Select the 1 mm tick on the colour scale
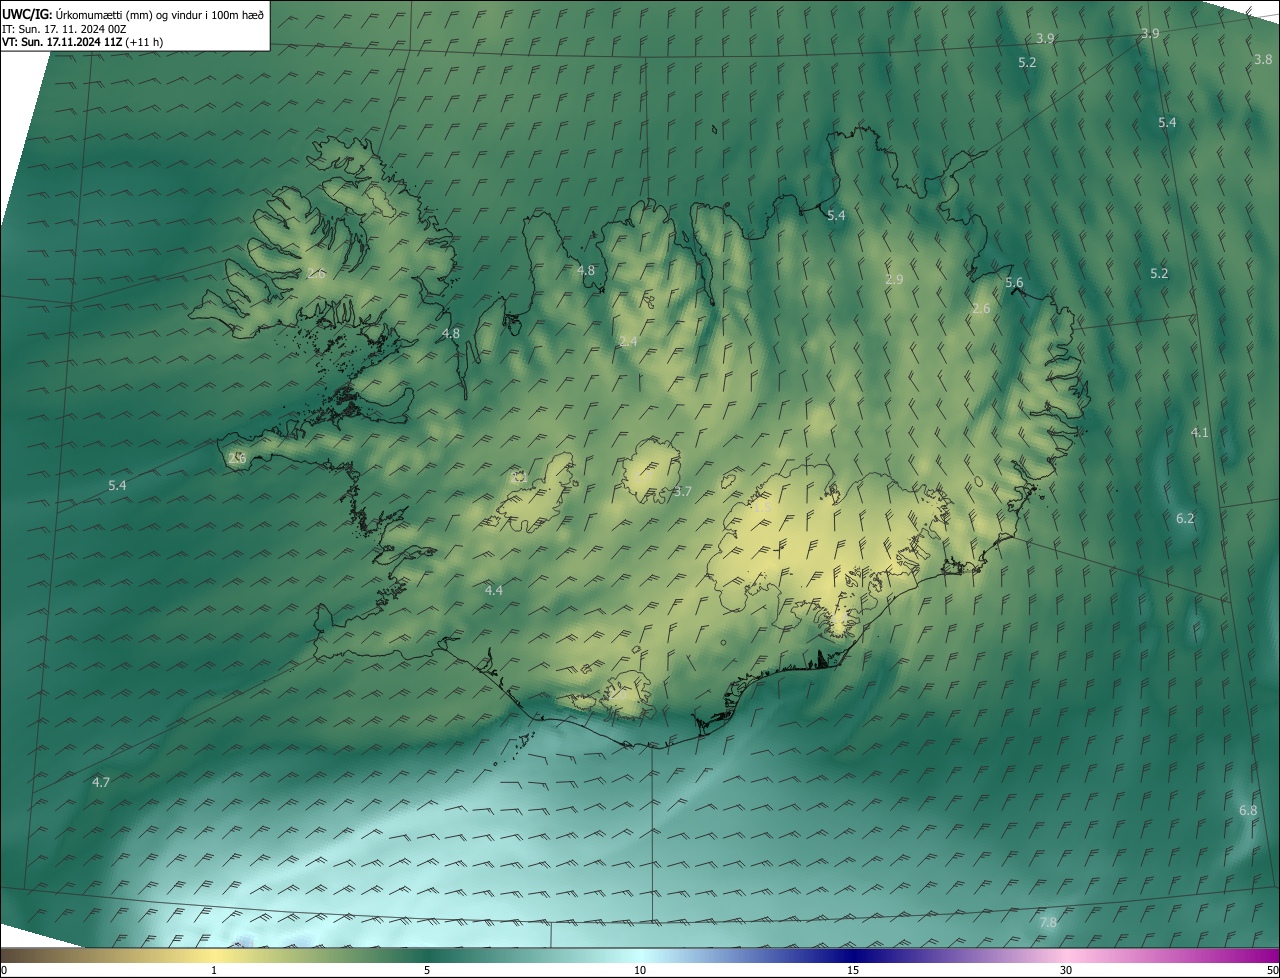The height and width of the screenshot is (978, 1280). click(x=214, y=970)
